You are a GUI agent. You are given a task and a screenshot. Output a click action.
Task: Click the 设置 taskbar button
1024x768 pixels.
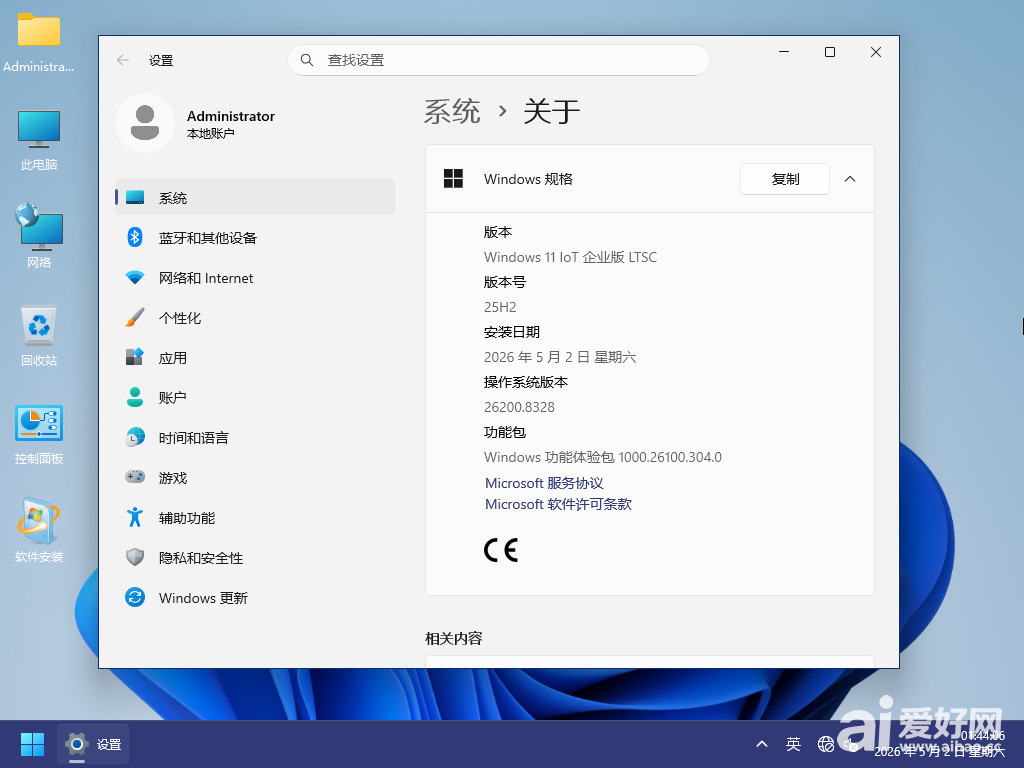(x=93, y=744)
